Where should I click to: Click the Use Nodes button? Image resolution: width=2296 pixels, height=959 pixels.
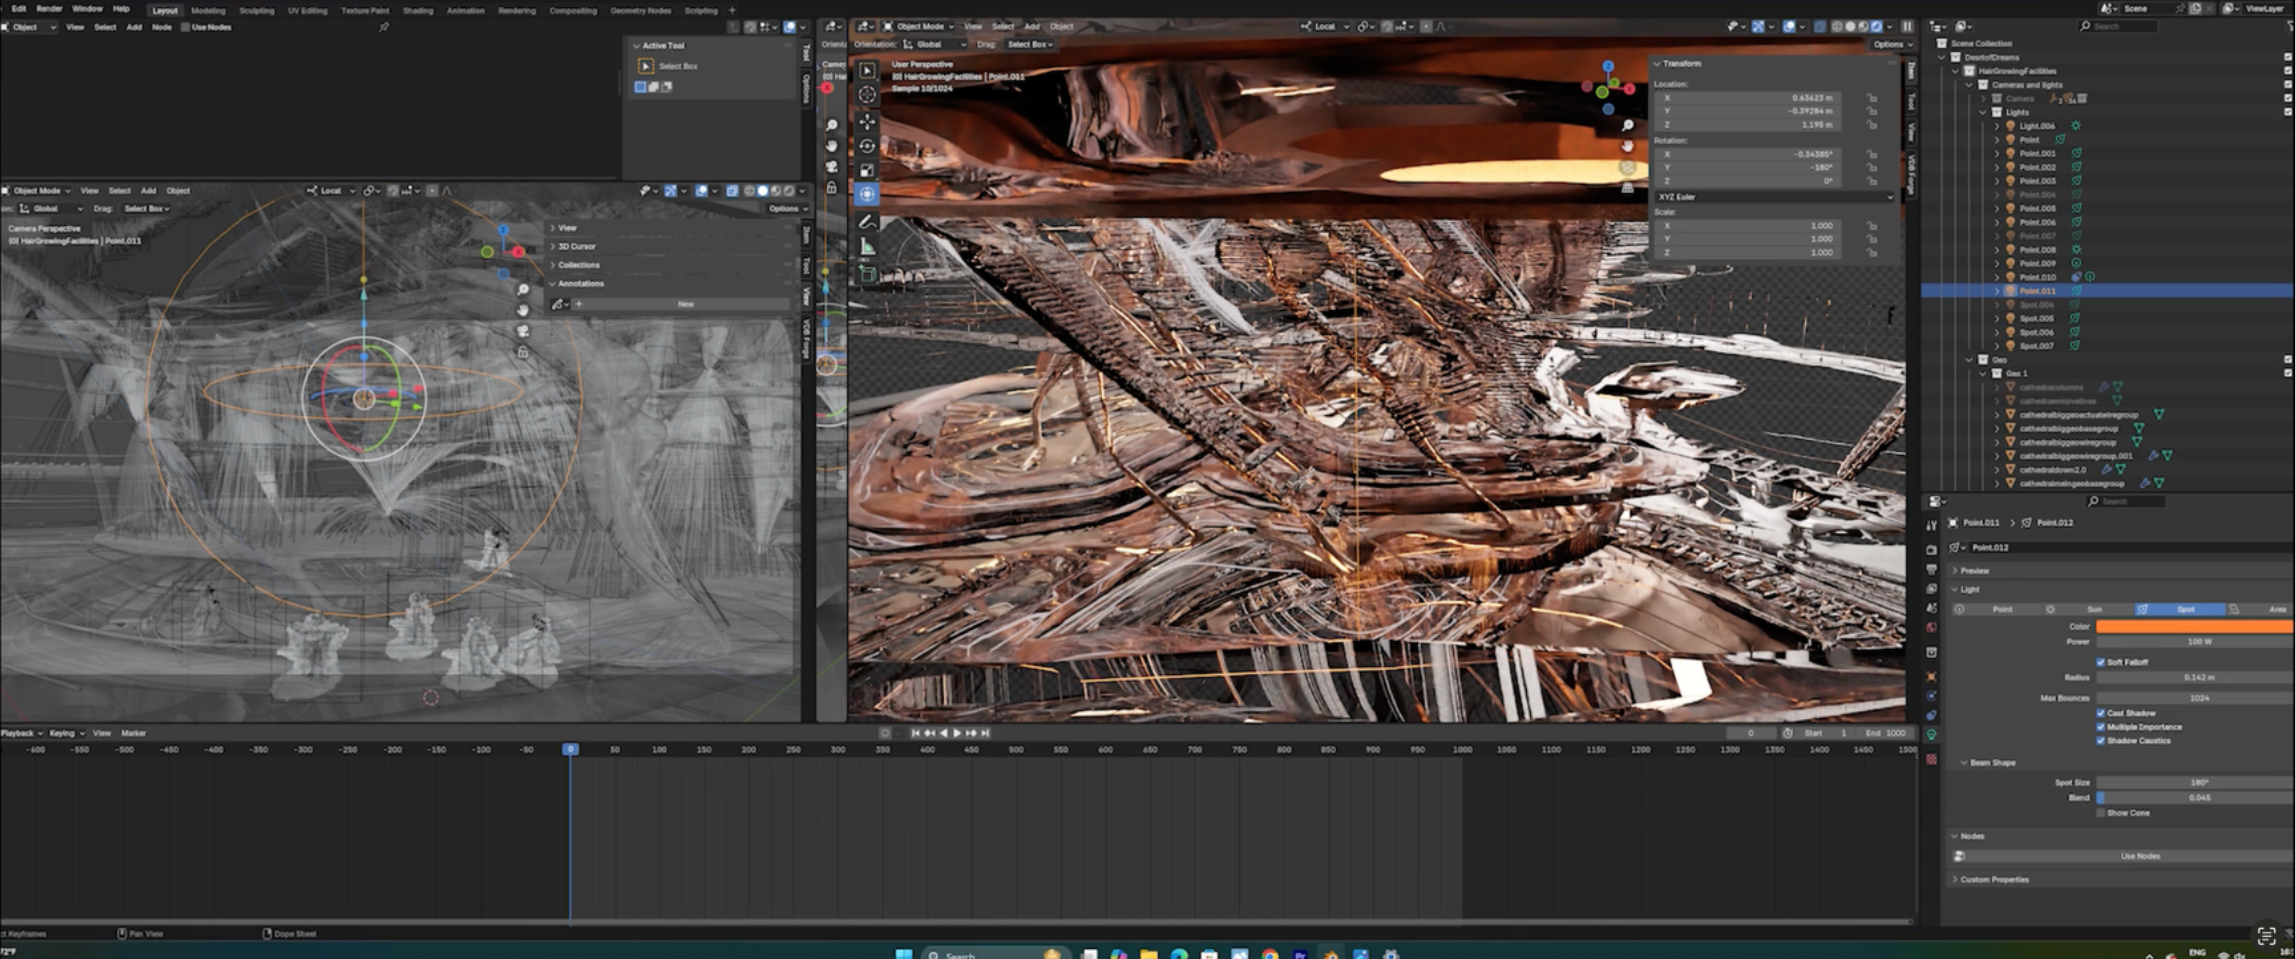click(x=2140, y=856)
